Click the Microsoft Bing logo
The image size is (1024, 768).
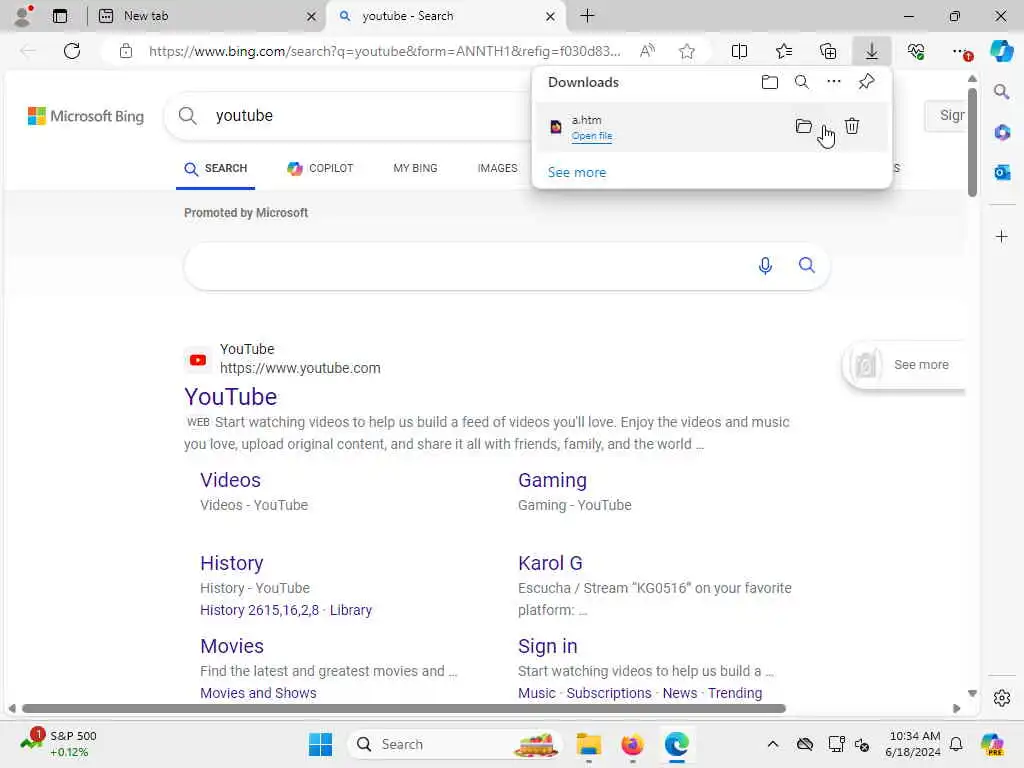(86, 116)
